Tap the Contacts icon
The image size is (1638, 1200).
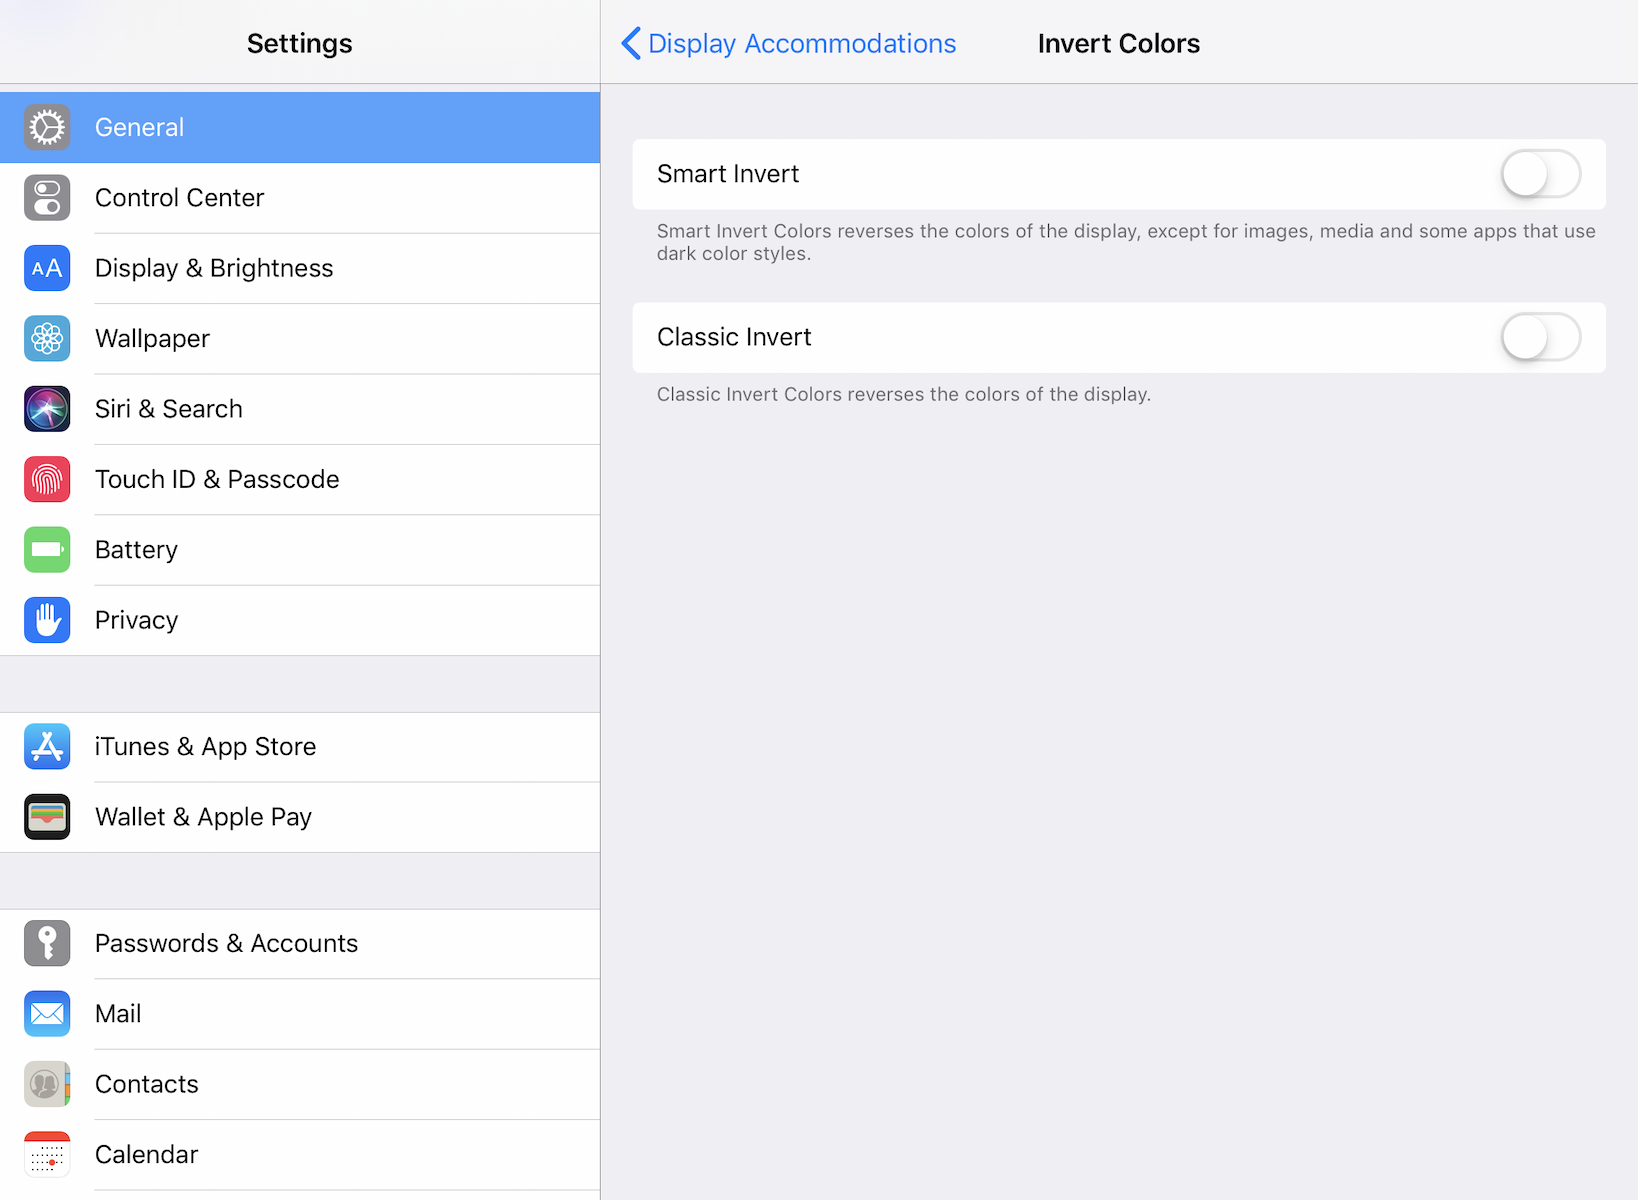coord(47,1084)
